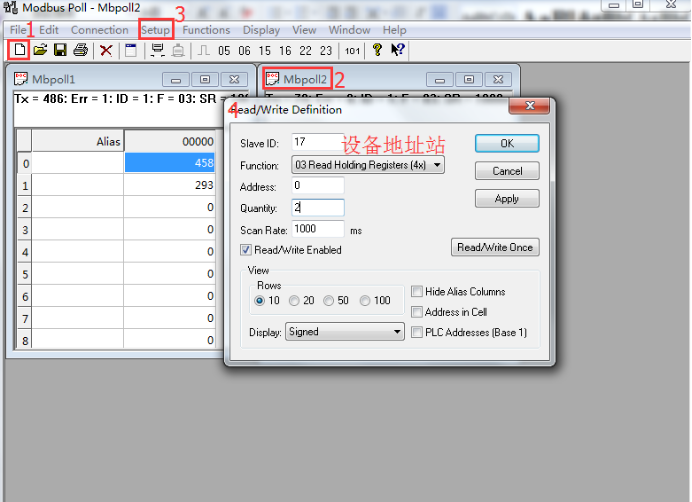Screen dimensions: 692x502
Task: Click the function 16 toolbar button
Action: coord(285,50)
